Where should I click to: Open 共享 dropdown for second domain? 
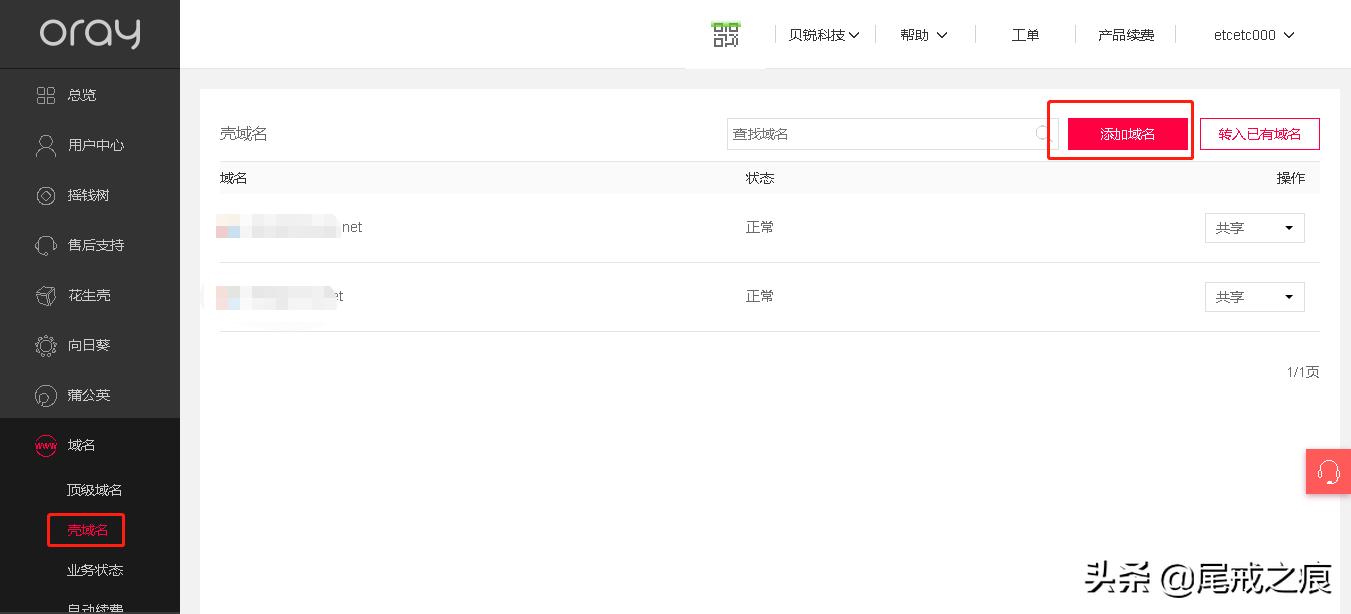[1254, 297]
